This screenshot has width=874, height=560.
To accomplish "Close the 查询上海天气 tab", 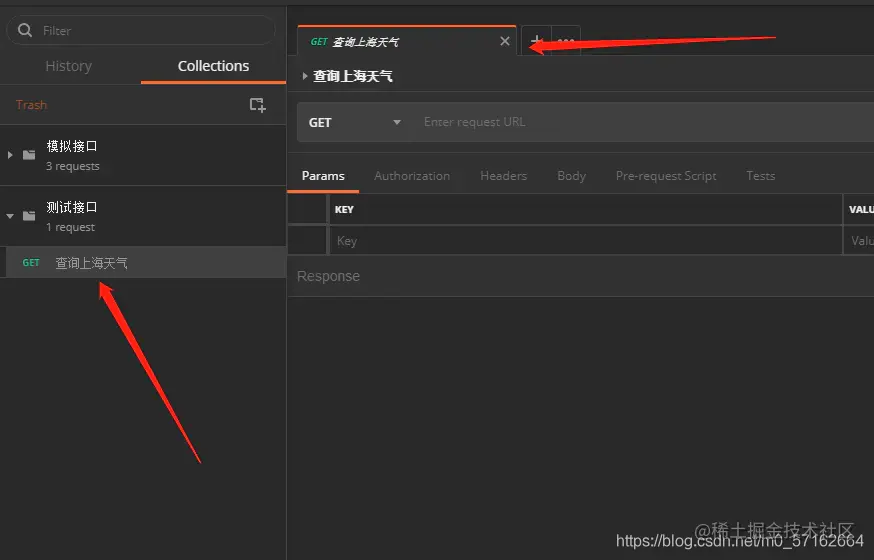I will point(505,41).
